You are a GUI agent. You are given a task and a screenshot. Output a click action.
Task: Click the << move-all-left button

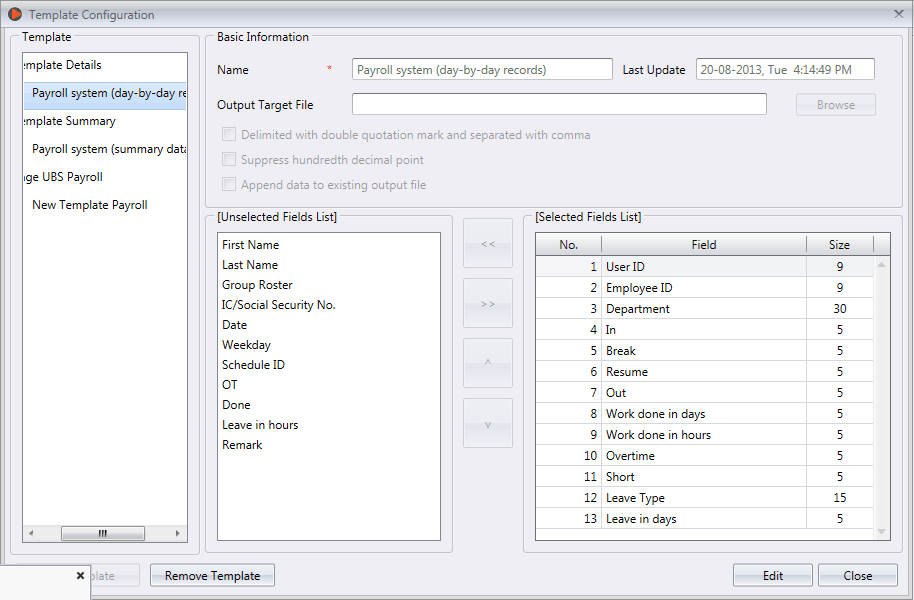click(487, 243)
